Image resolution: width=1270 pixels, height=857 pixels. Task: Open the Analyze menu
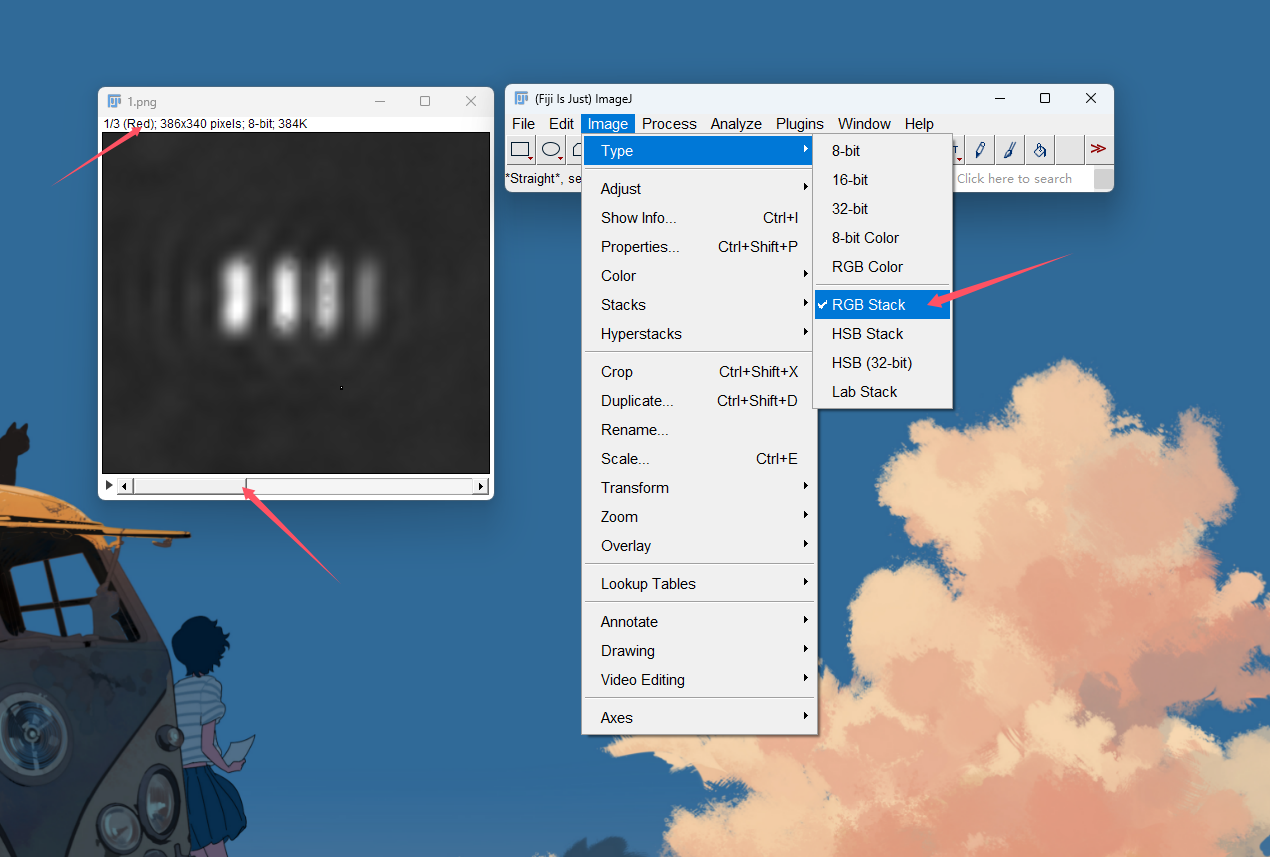[x=736, y=124]
